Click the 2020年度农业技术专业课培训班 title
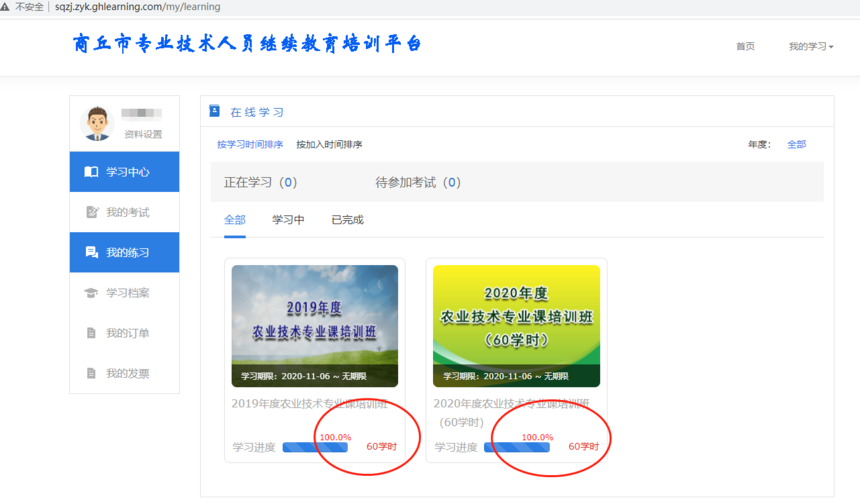 pos(511,413)
